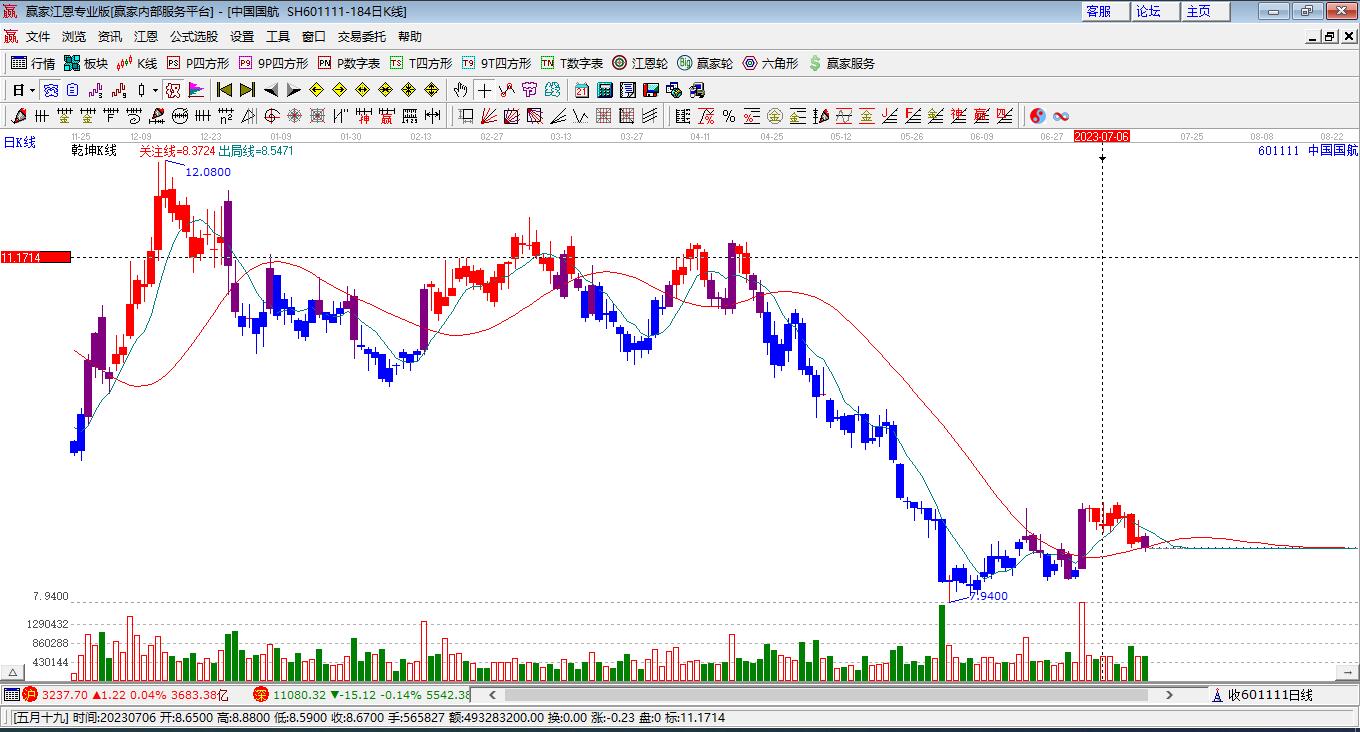Open the P四方形 tool
Image resolution: width=1360 pixels, height=732 pixels.
coord(197,63)
